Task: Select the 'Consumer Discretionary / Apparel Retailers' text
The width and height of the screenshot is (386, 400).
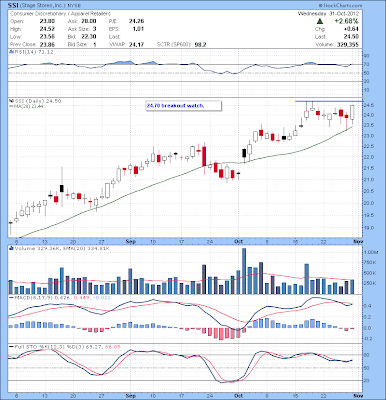Action: (60, 14)
